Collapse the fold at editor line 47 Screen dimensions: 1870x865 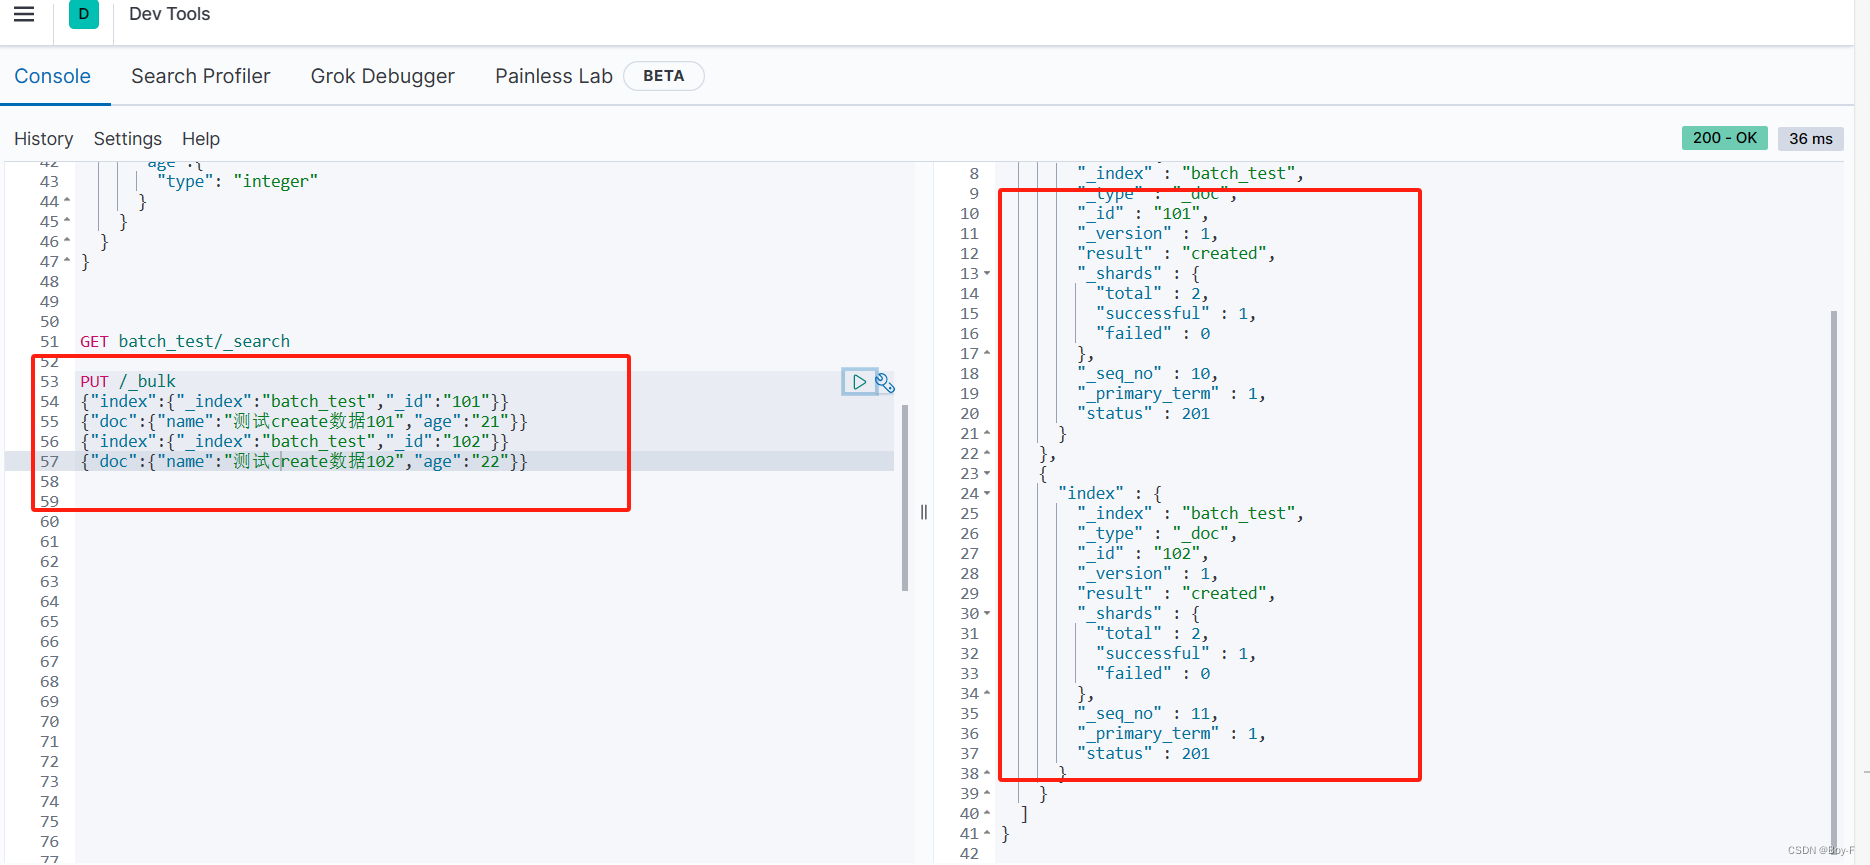point(67,261)
